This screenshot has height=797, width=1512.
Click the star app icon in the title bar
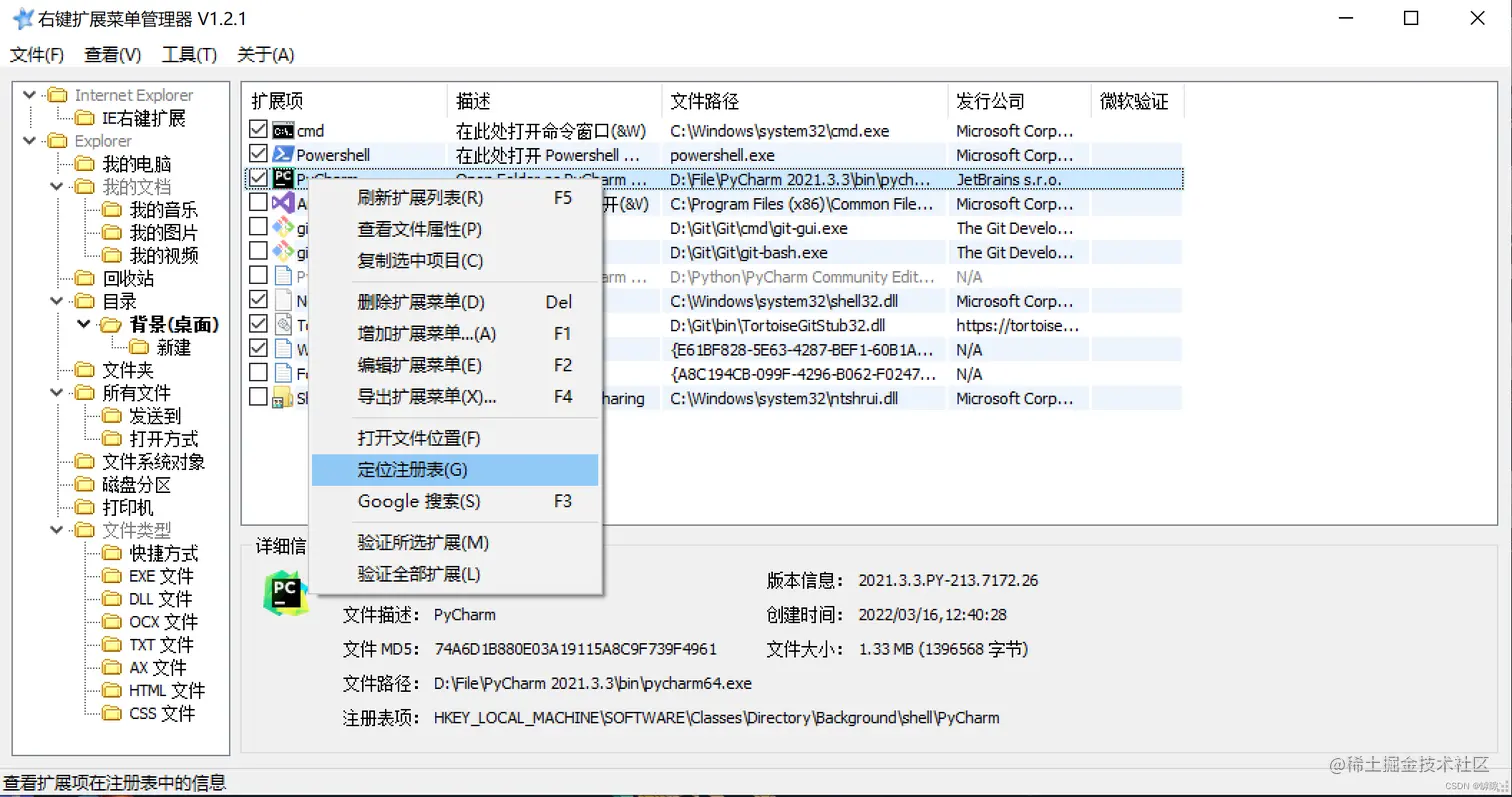pyautogui.click(x=21, y=19)
